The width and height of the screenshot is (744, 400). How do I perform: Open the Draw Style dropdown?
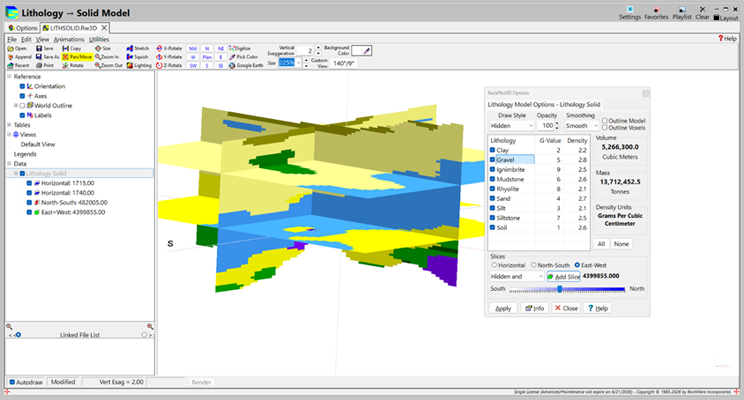[x=512, y=126]
